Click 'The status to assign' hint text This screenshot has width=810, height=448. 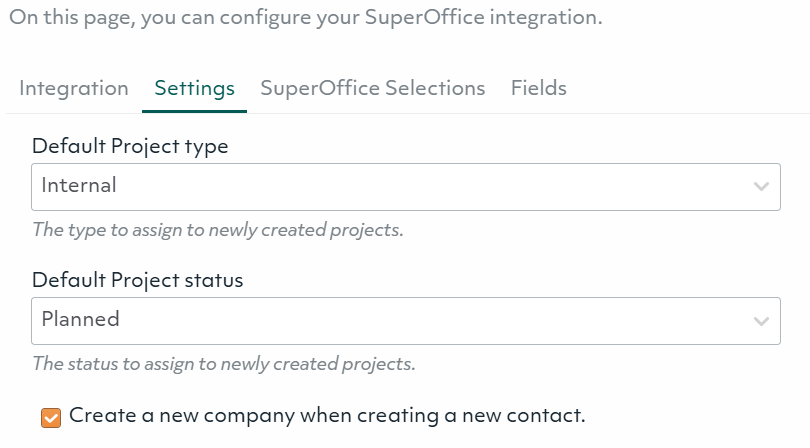[x=223, y=363]
